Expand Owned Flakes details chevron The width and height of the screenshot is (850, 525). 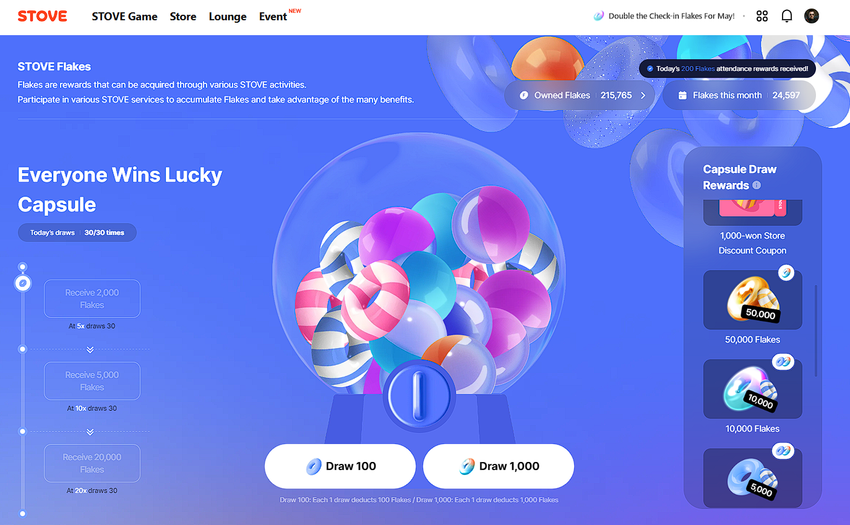click(643, 95)
